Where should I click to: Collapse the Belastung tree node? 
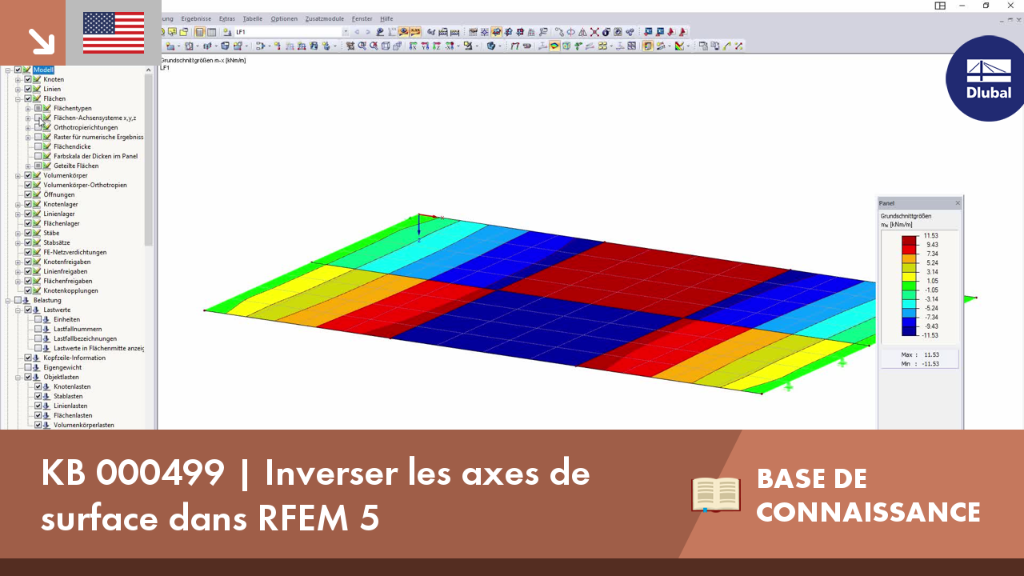tap(8, 300)
